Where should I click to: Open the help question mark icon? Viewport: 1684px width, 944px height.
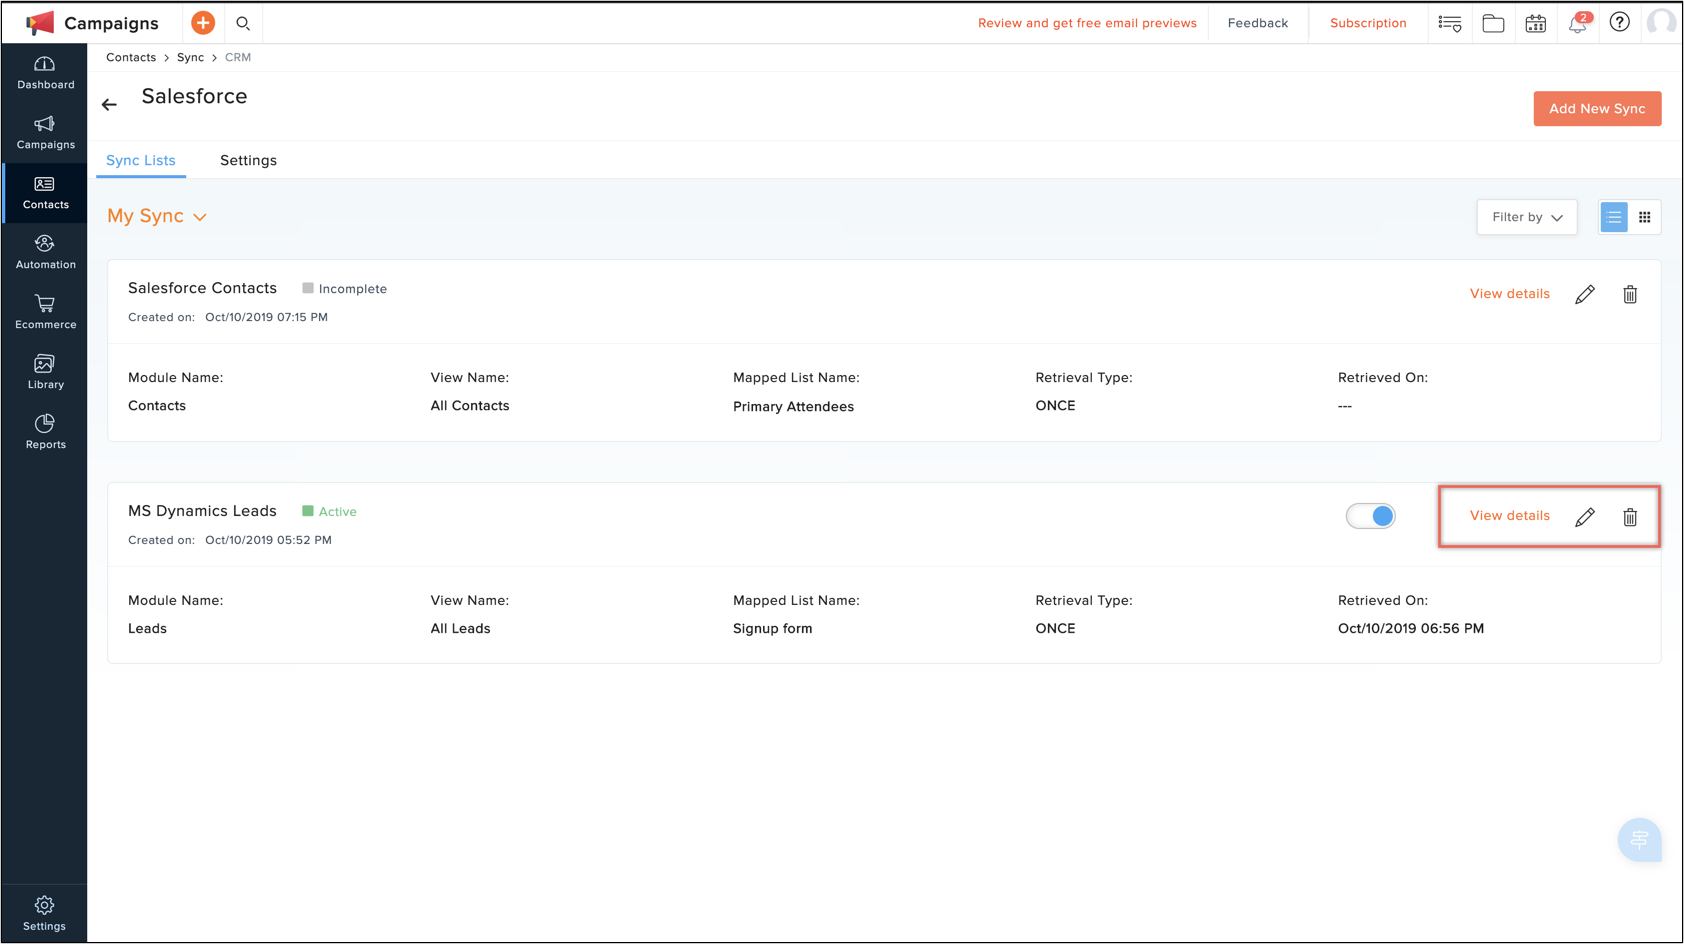click(1620, 22)
